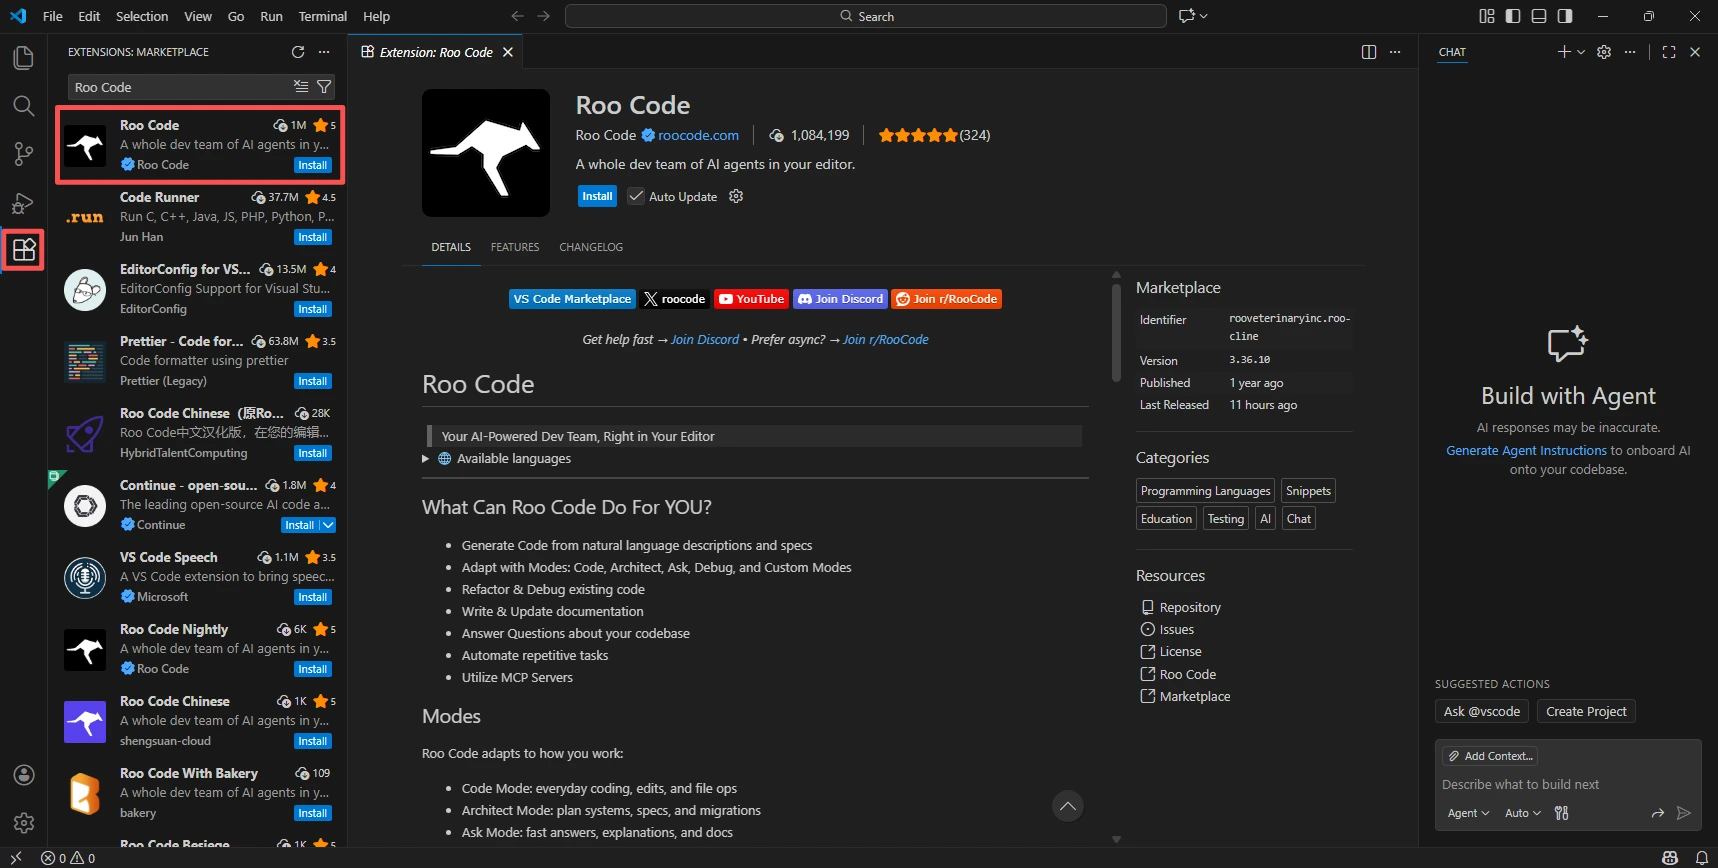Open the Help menu
The width and height of the screenshot is (1718, 868).
pyautogui.click(x=376, y=16)
